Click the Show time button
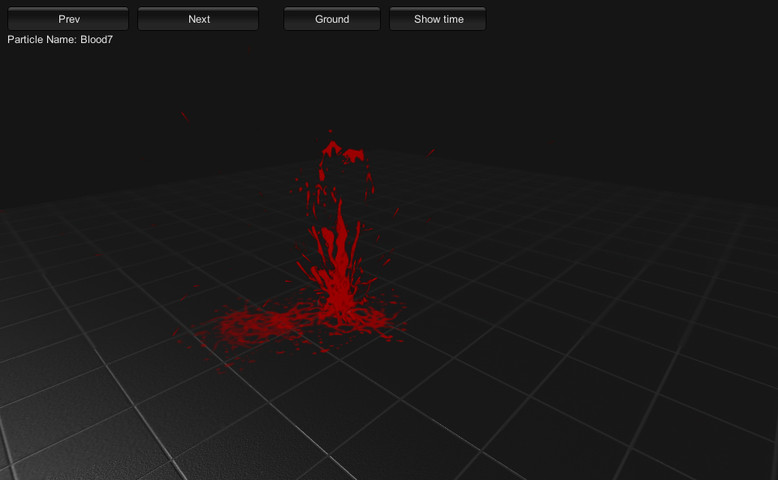 438,19
